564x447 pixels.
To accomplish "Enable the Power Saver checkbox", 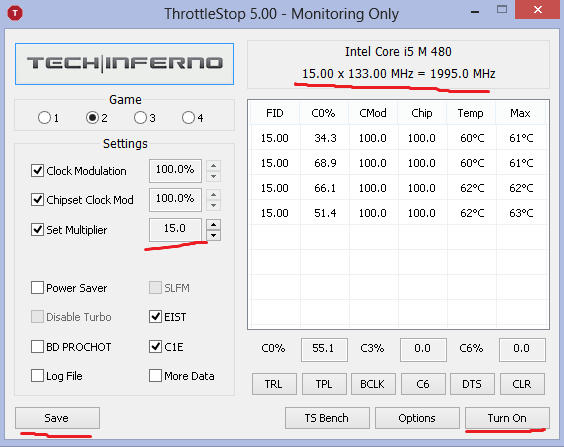I will tap(37, 288).
